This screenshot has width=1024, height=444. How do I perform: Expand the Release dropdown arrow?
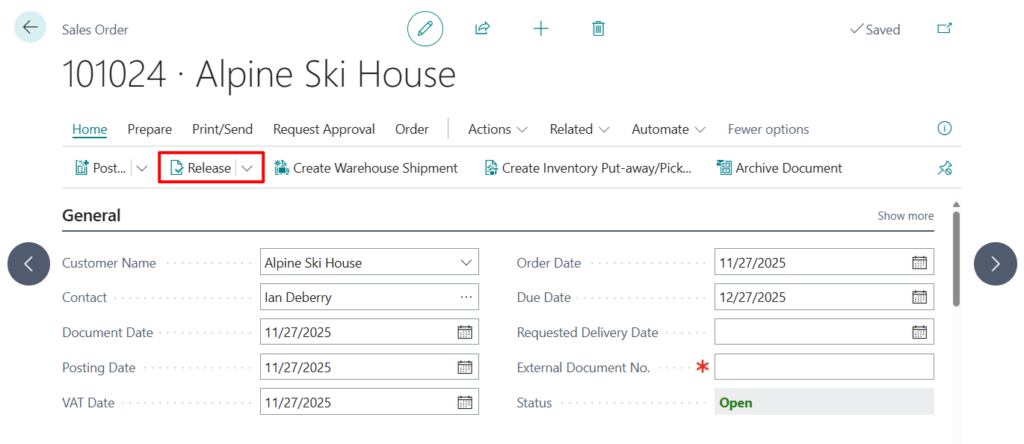247,168
